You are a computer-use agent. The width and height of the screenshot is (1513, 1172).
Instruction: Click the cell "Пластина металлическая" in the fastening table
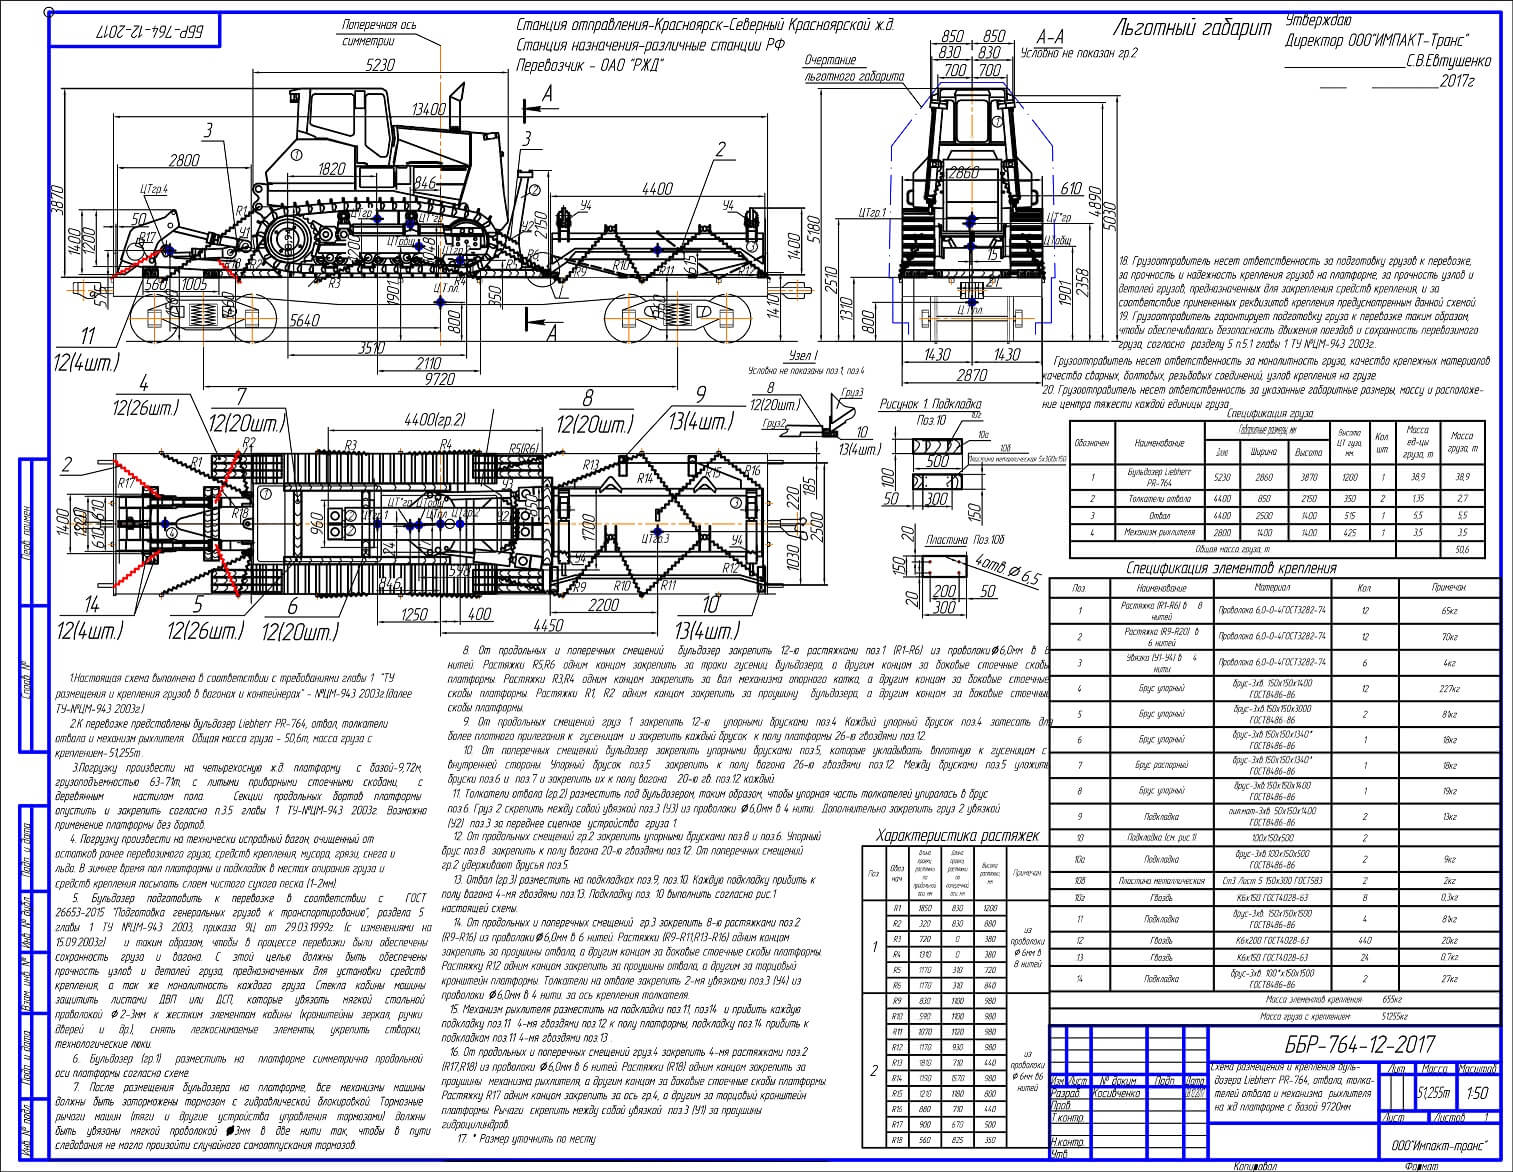pos(1163,881)
